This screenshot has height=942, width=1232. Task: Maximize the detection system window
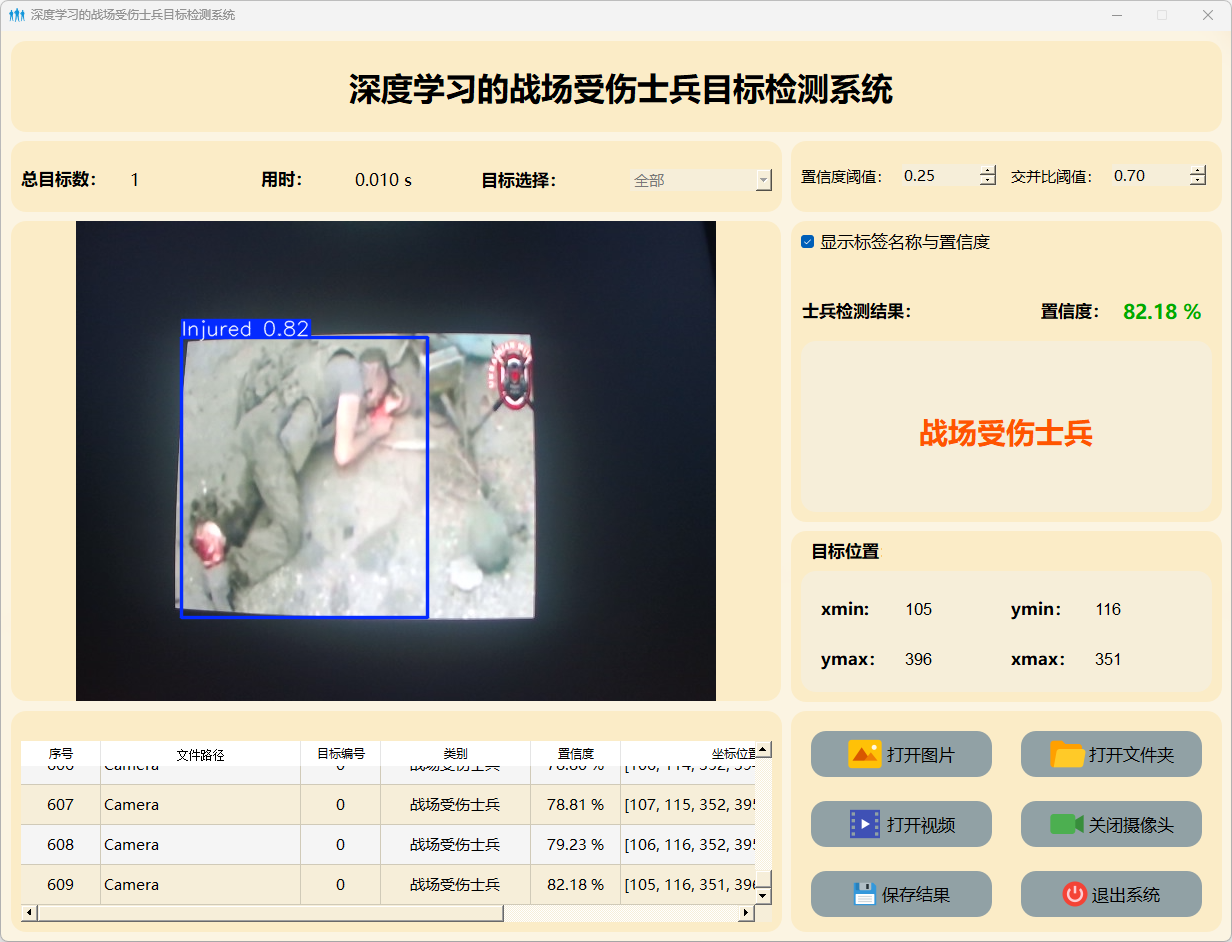[x=1162, y=15]
